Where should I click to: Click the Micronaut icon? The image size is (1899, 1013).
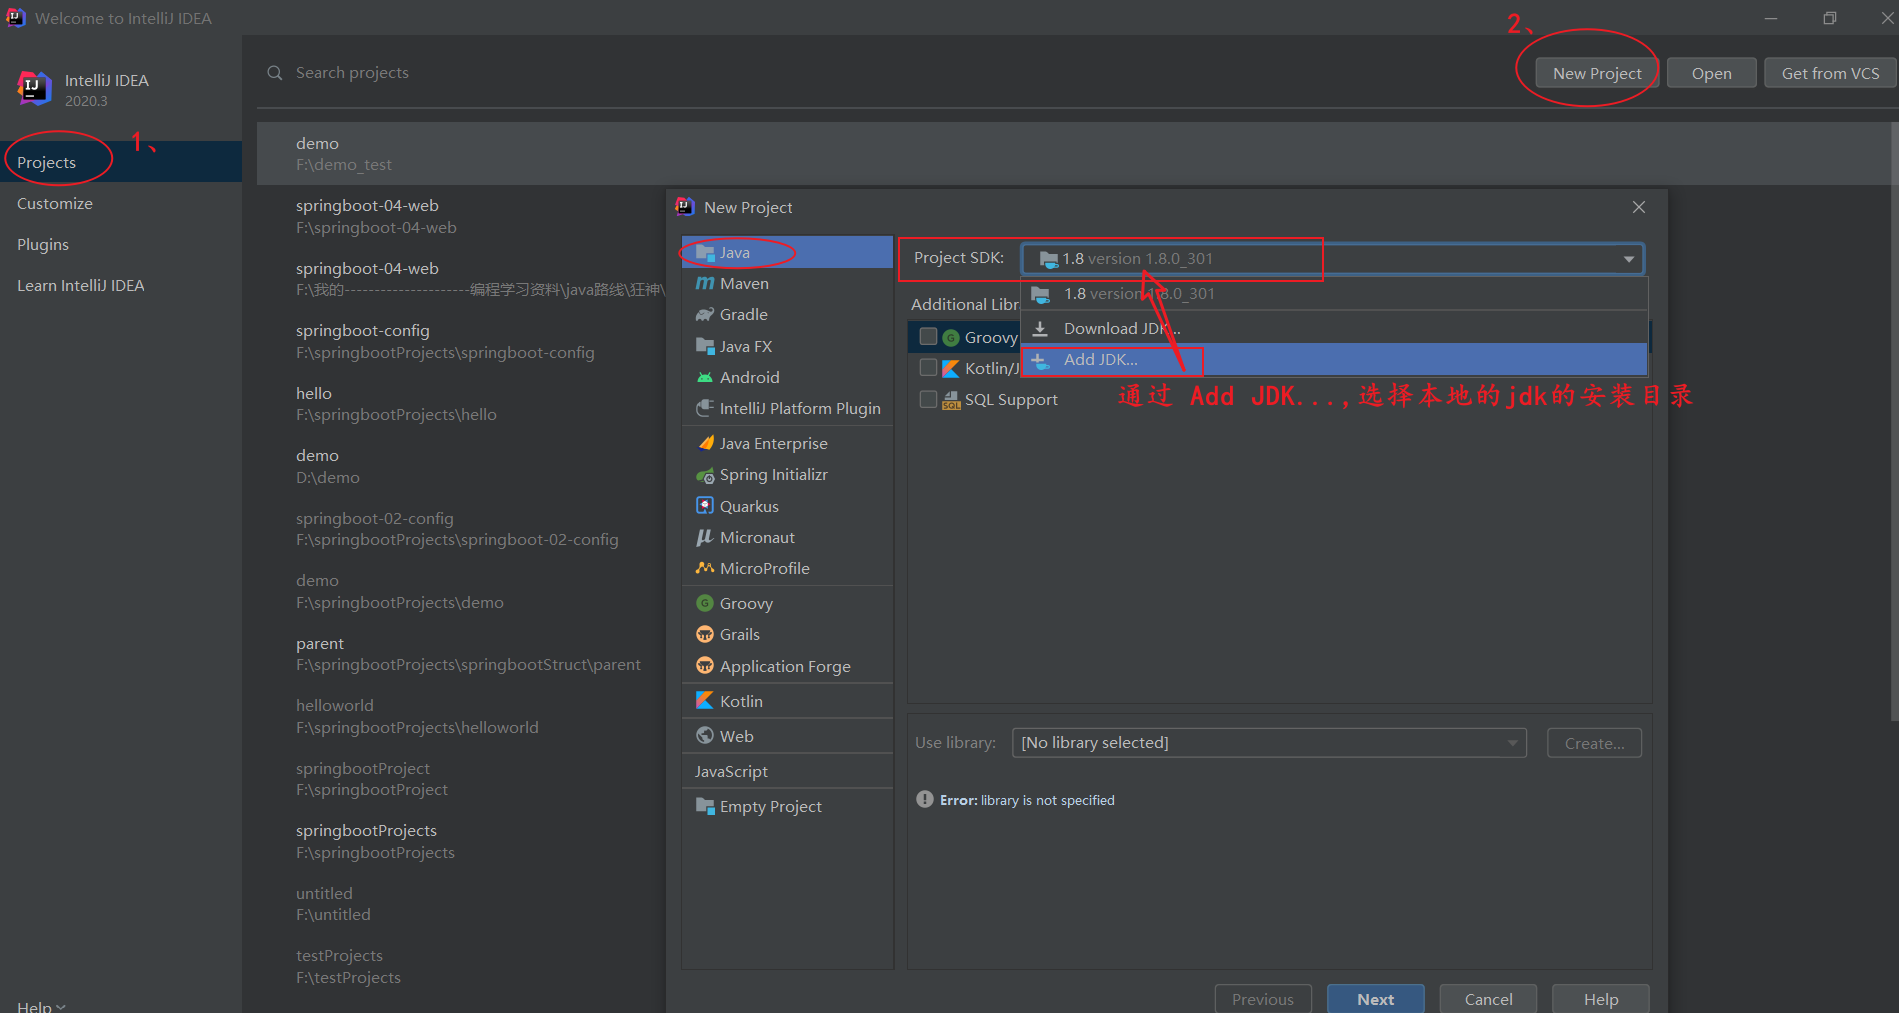pos(705,537)
